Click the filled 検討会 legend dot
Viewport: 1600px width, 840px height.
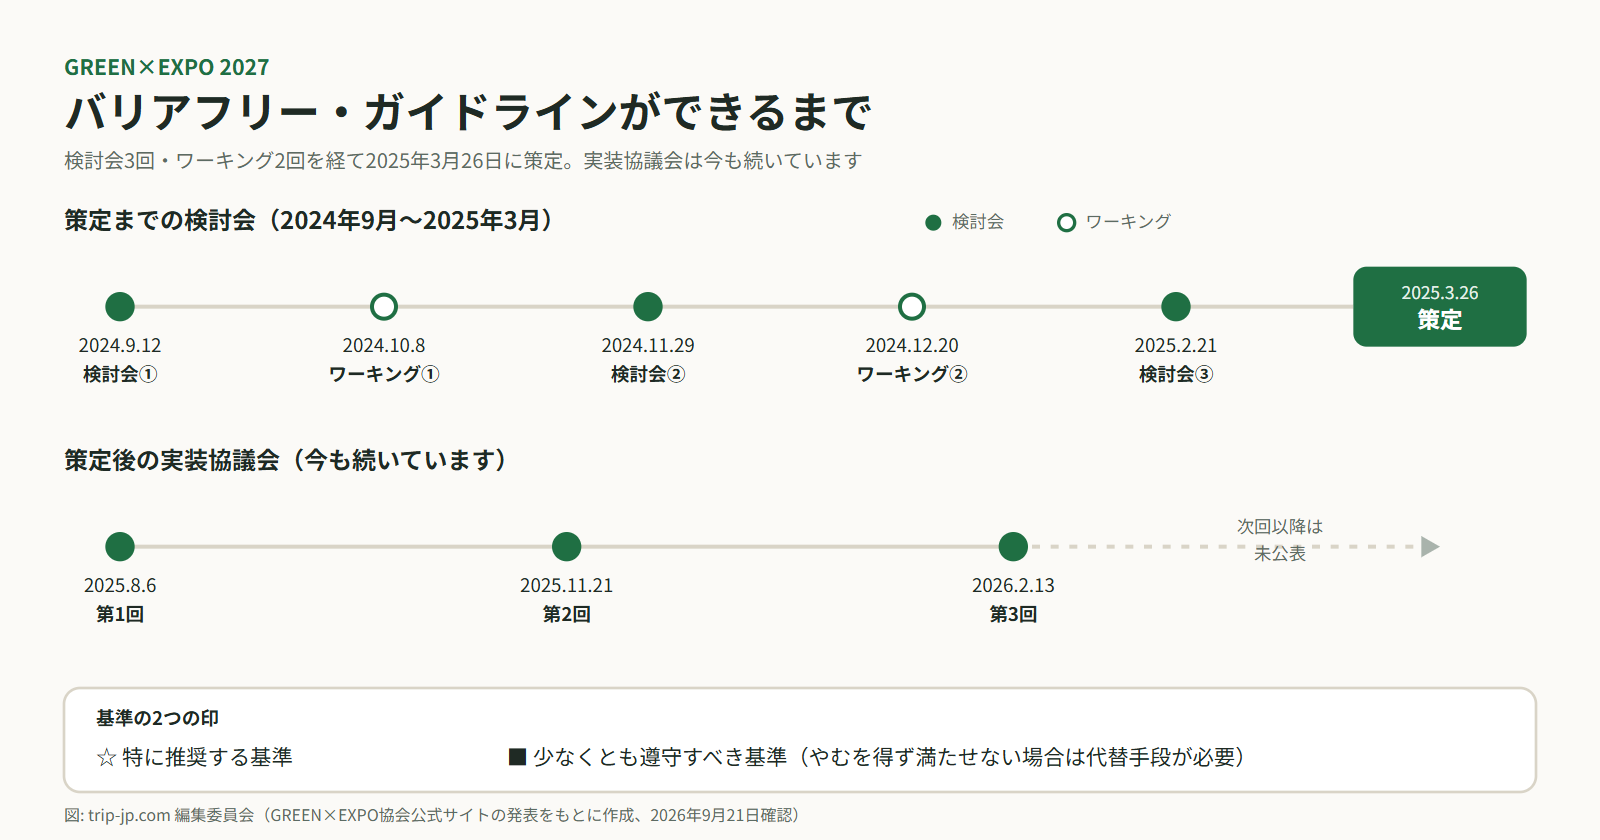(933, 222)
